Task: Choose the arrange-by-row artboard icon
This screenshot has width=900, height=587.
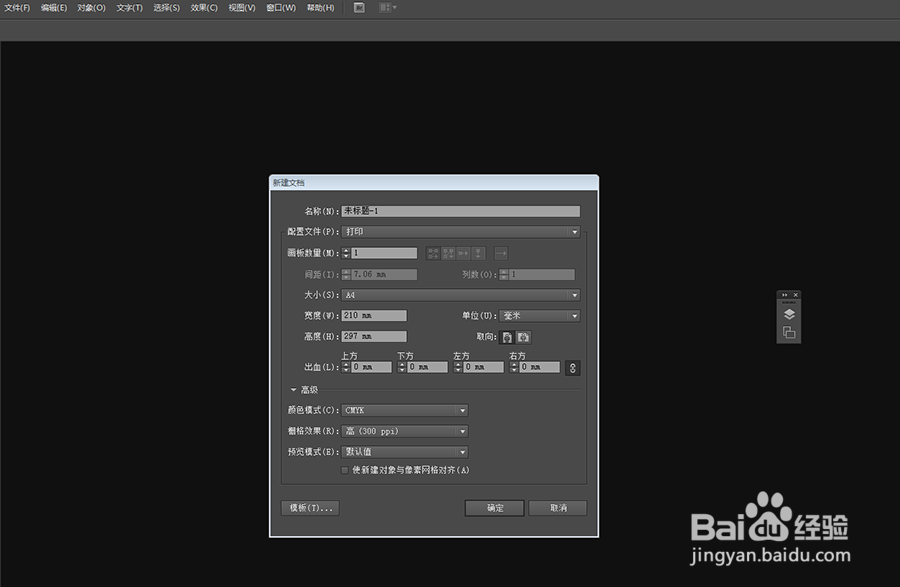Action: coord(463,253)
